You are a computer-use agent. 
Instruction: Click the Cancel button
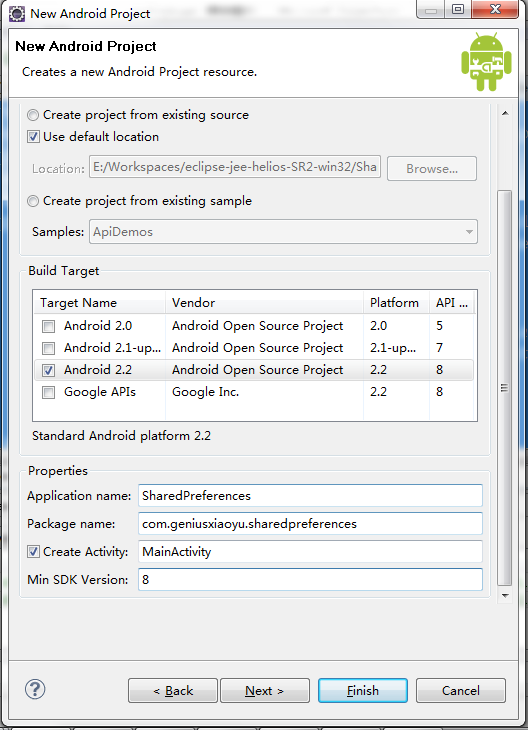[460, 690]
